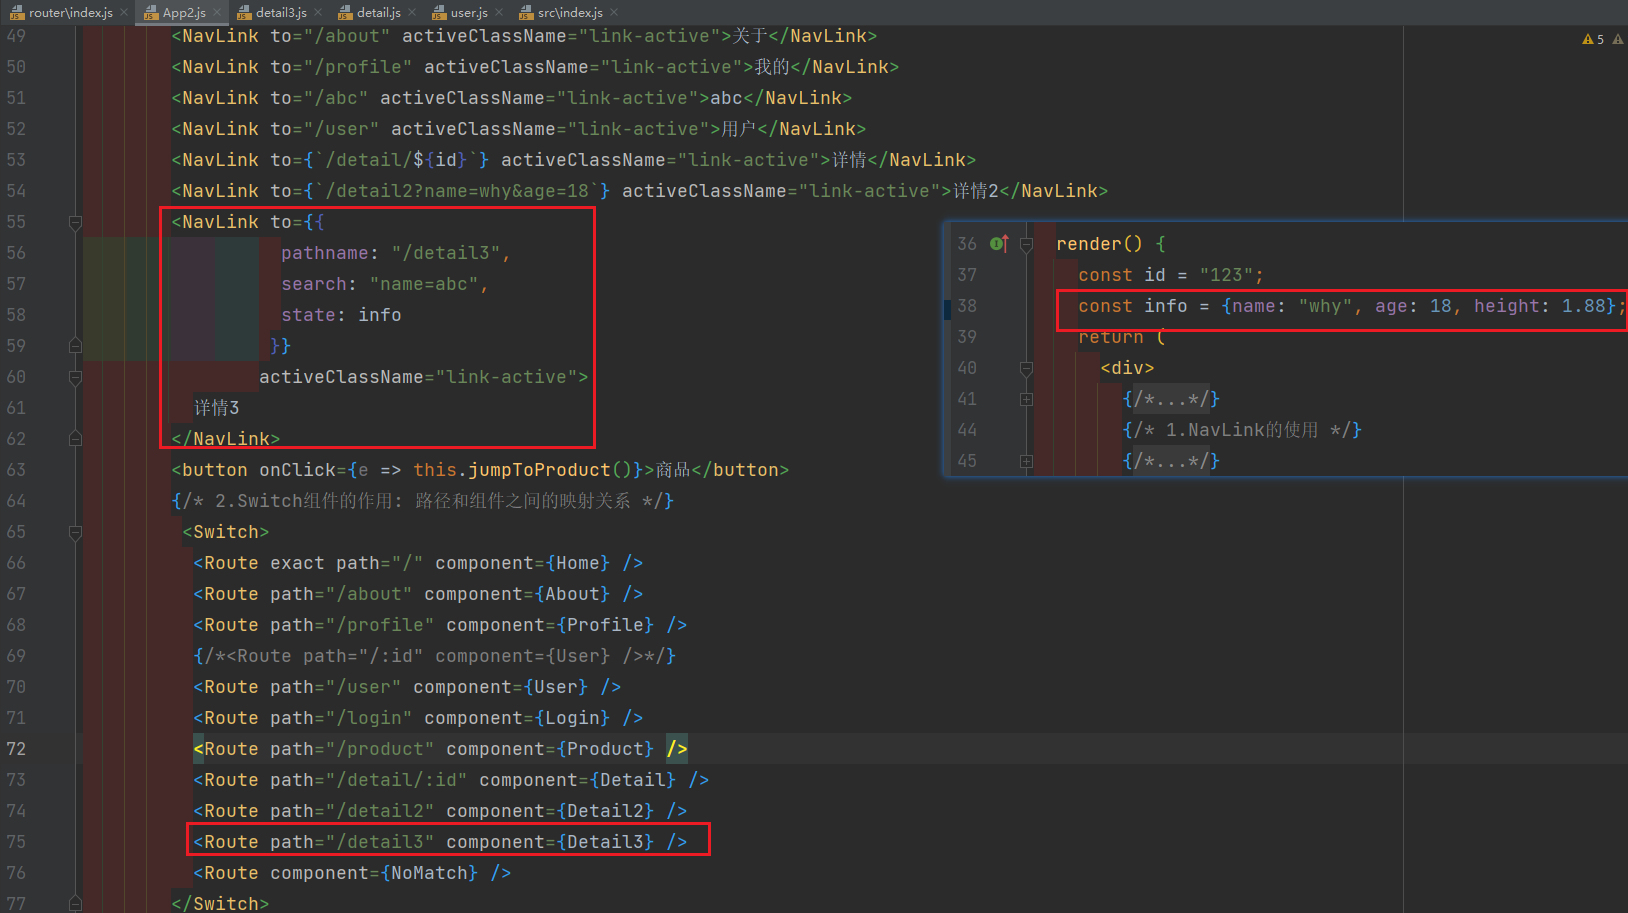Image resolution: width=1628 pixels, height=913 pixels.
Task: Click the '2.Switch' comment on line 64
Action: 423,501
